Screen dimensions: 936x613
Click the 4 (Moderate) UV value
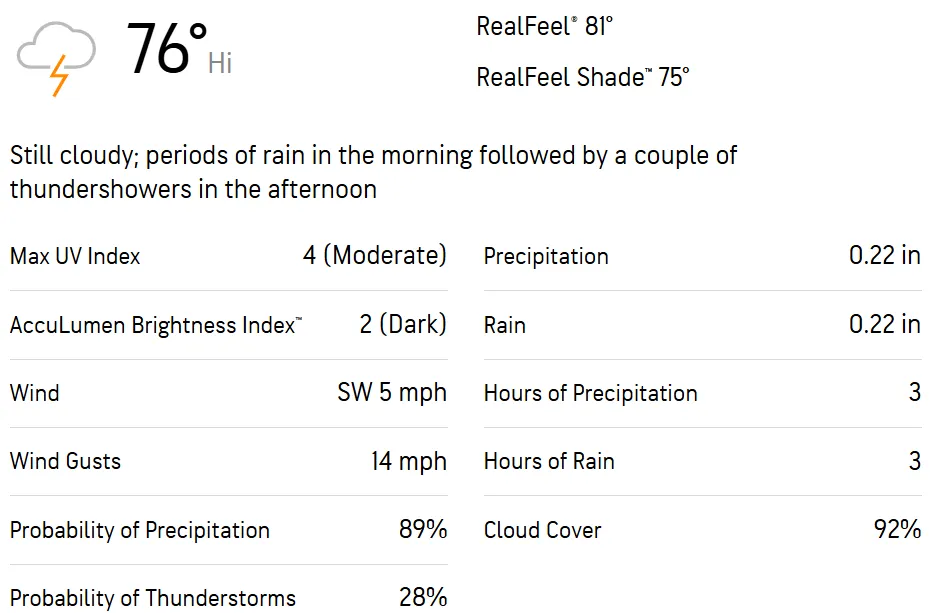[x=375, y=256]
